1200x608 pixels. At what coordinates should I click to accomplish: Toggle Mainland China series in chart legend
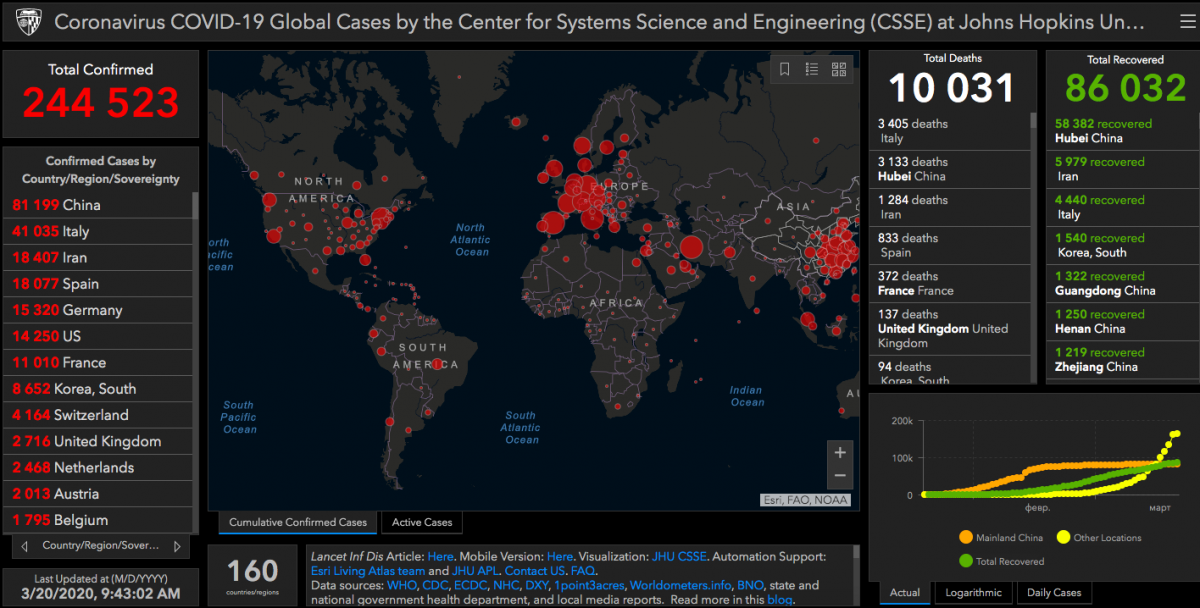point(1000,538)
